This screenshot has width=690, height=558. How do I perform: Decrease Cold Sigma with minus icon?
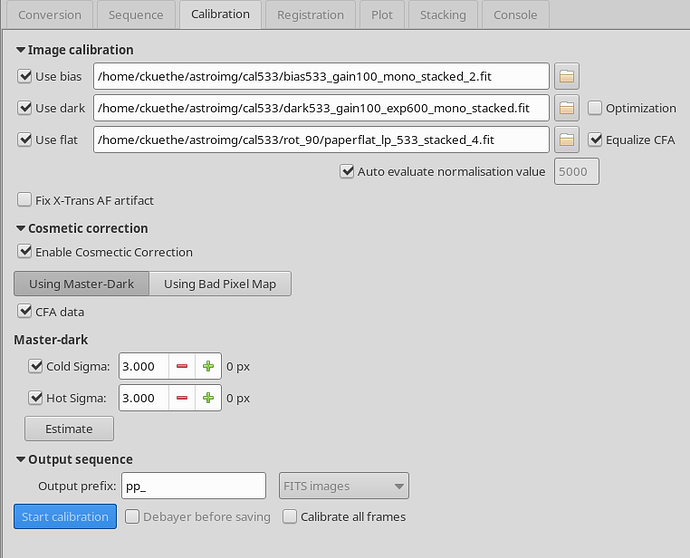[182, 366]
